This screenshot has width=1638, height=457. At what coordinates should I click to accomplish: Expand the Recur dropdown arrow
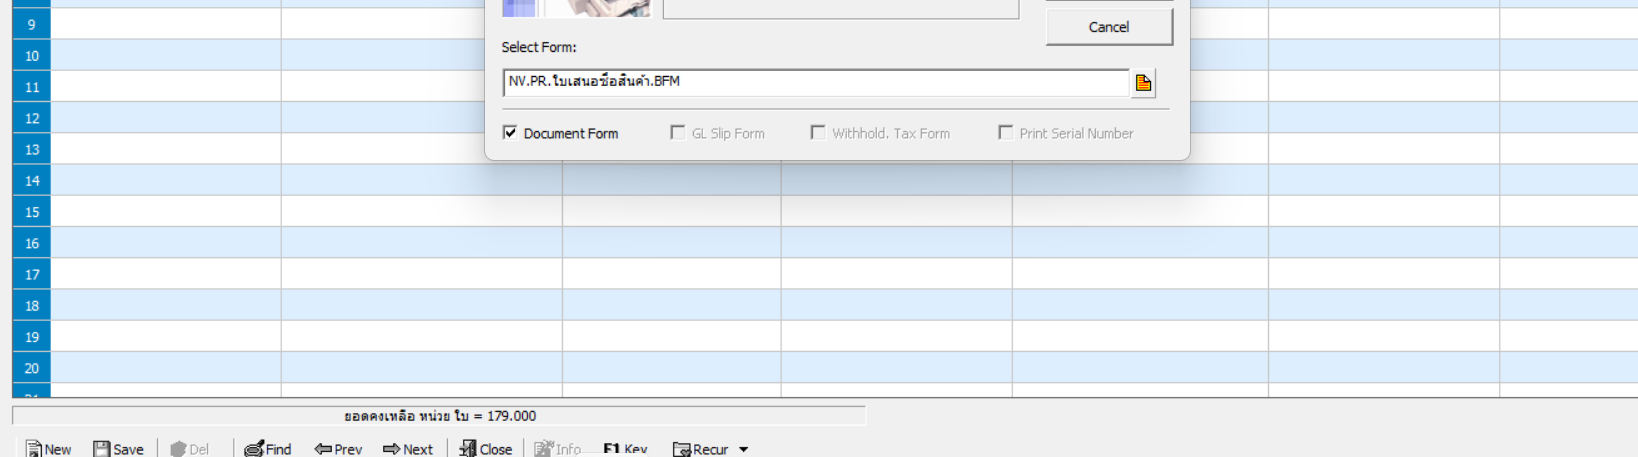pyautogui.click(x=744, y=450)
